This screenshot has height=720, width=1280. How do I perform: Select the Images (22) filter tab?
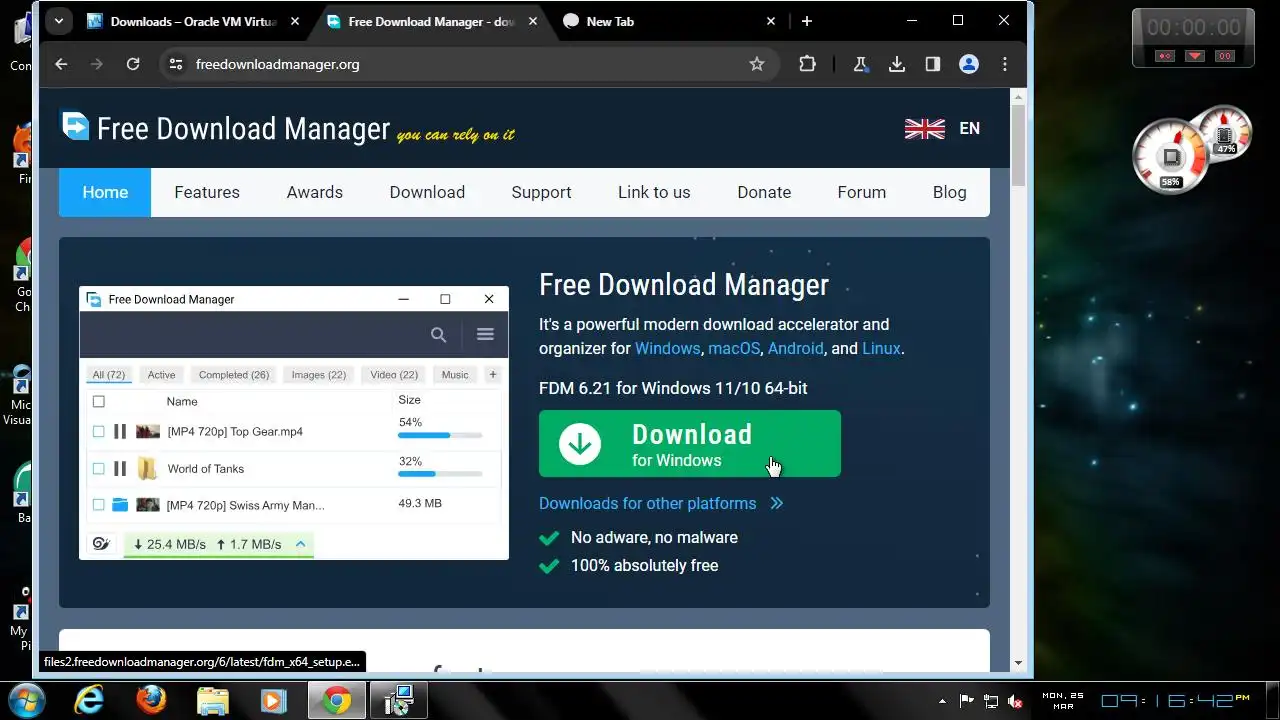(x=319, y=375)
